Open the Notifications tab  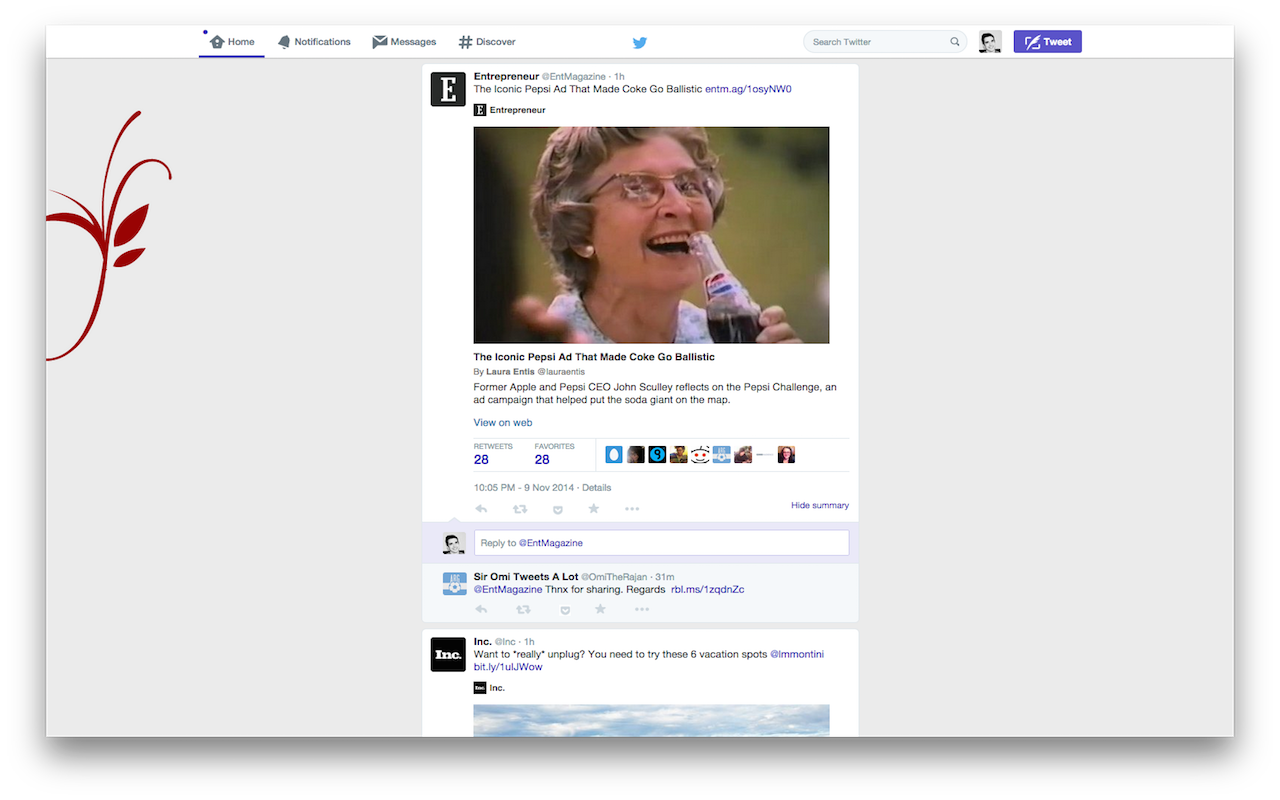[314, 42]
